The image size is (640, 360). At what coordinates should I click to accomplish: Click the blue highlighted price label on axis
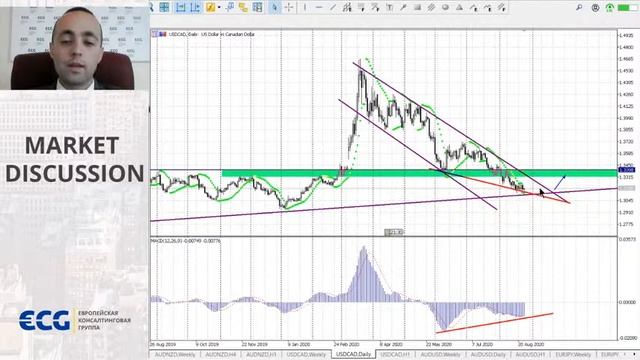(627, 169)
